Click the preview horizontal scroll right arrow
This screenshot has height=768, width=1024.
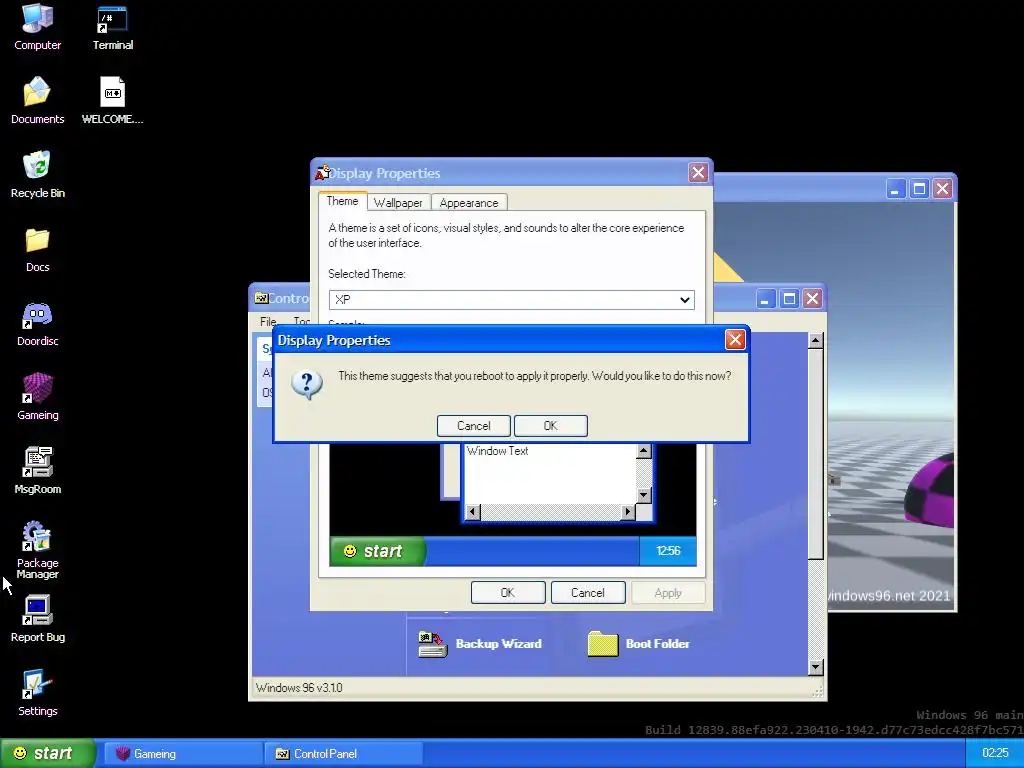point(628,512)
